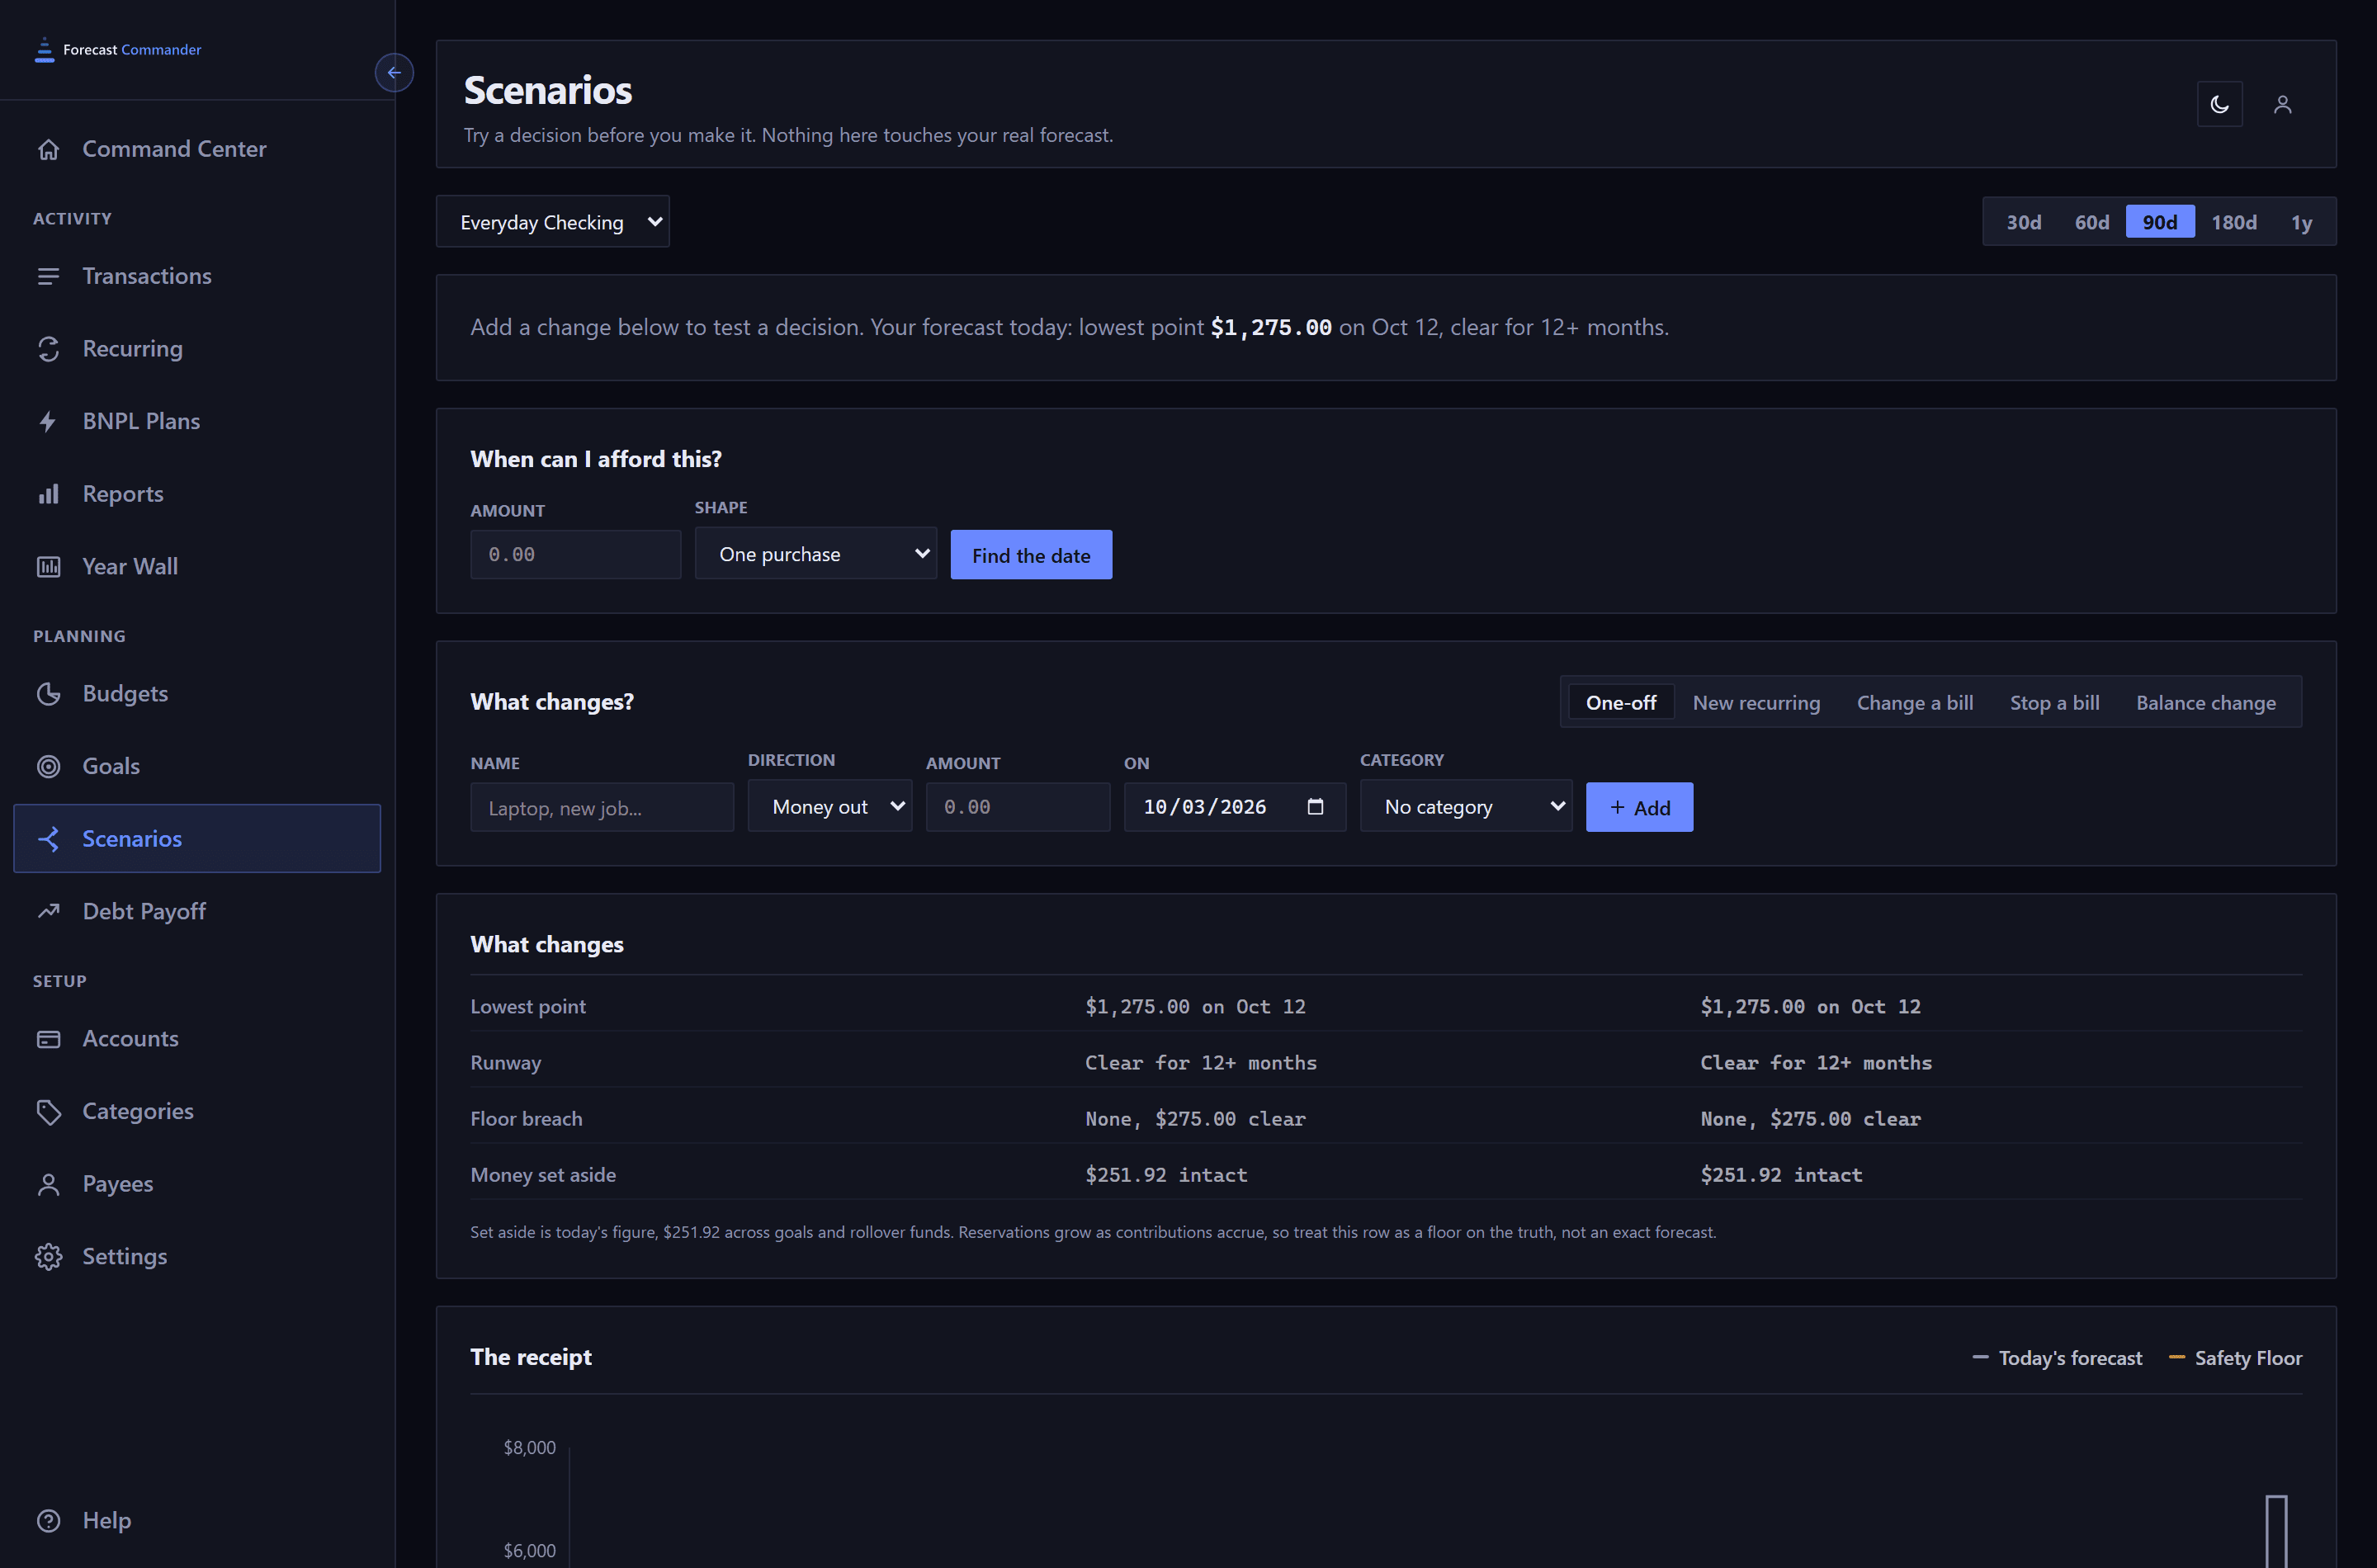Click the Command Center home icon
Viewport: 2377px width, 1568px height.
[x=48, y=149]
